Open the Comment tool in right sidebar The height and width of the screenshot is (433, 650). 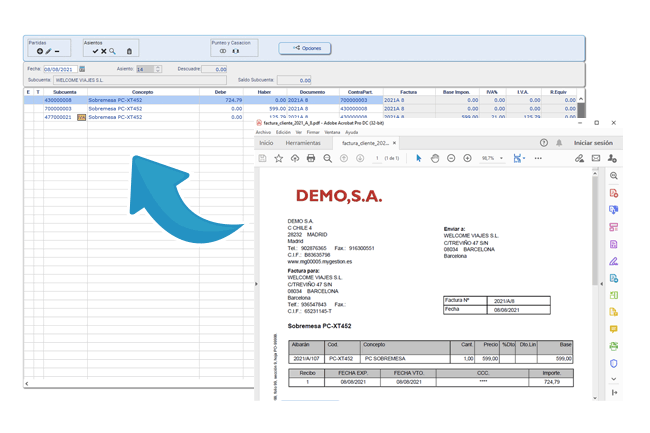(614, 329)
